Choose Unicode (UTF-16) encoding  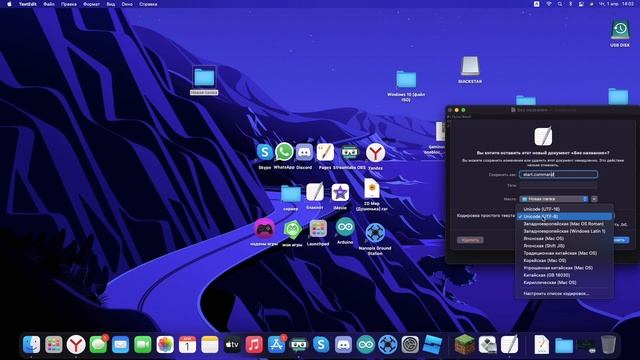pos(564,209)
